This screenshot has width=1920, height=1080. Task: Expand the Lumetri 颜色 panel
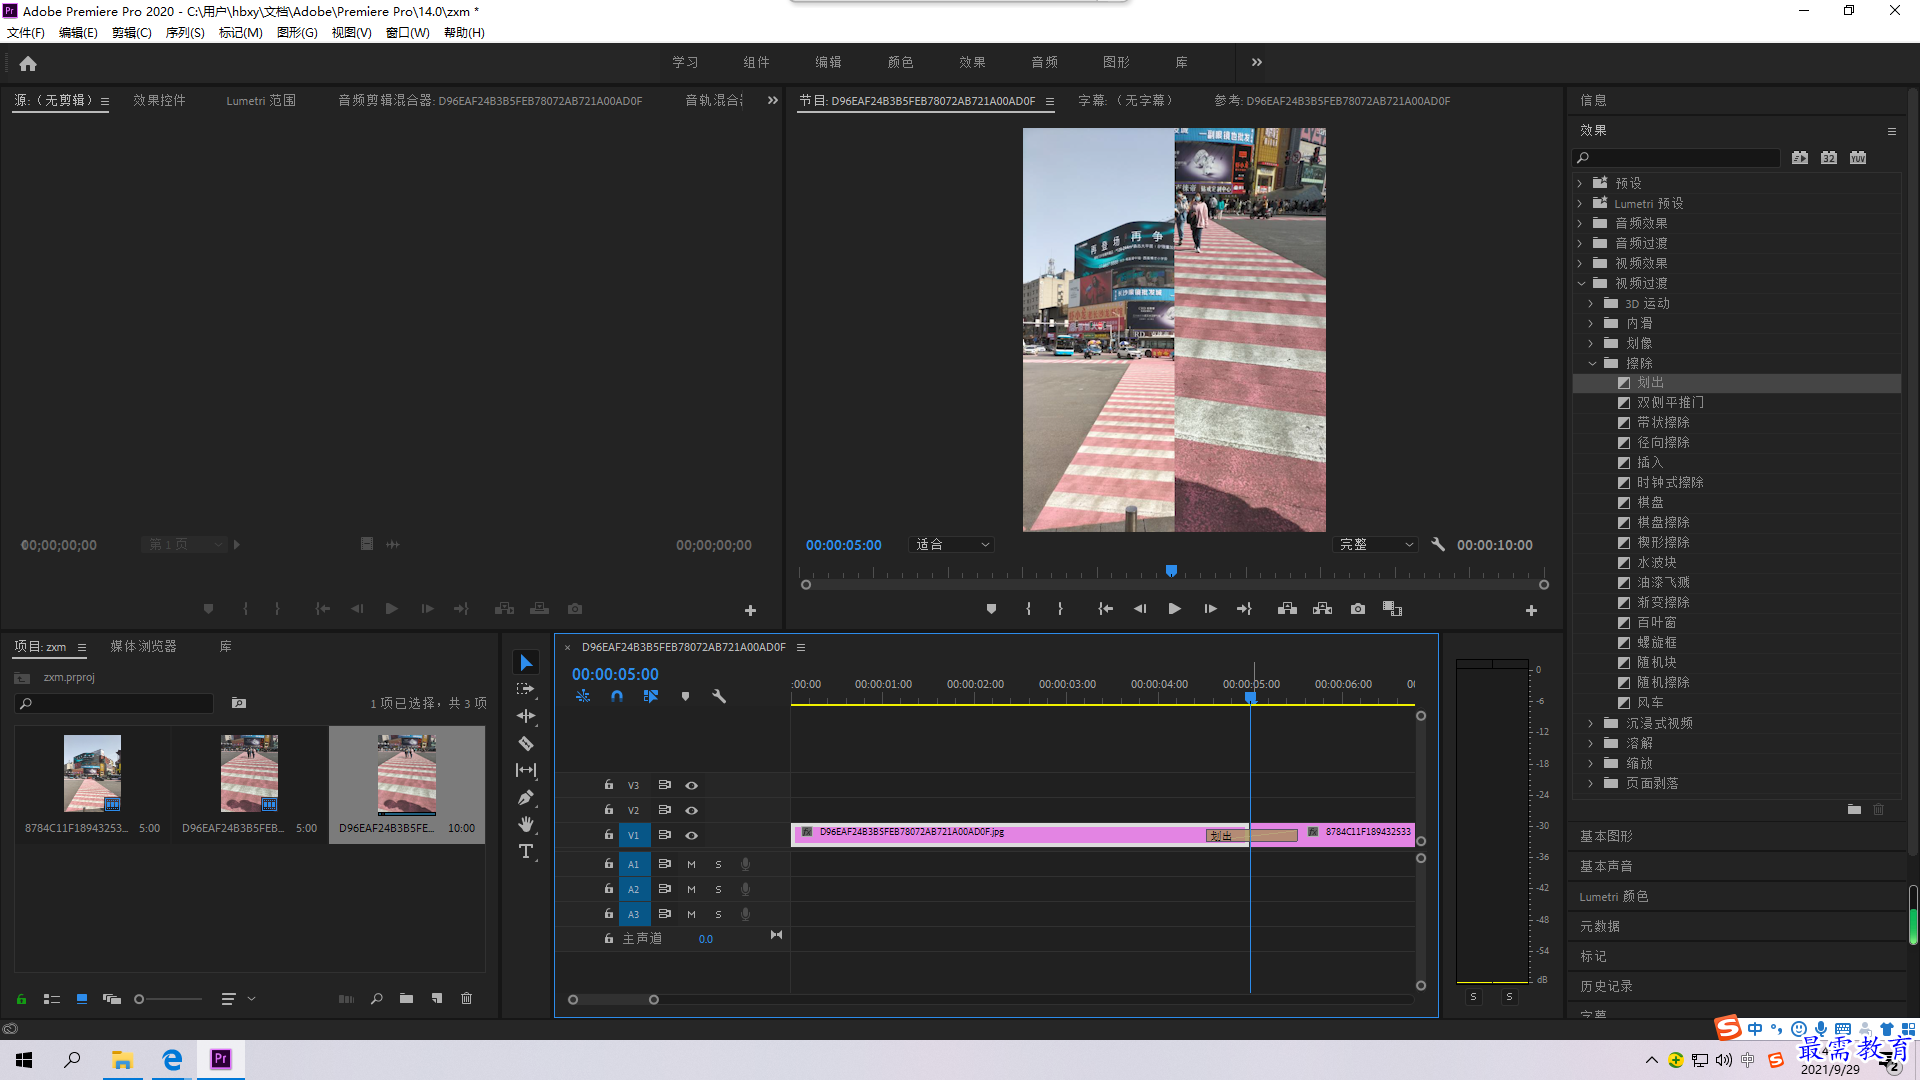tap(1614, 897)
